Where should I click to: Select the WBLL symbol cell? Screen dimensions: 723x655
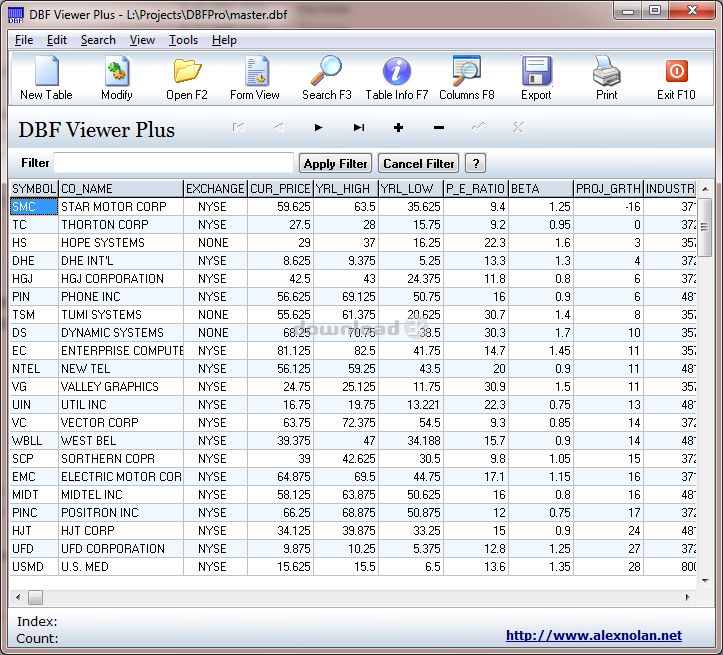34,441
